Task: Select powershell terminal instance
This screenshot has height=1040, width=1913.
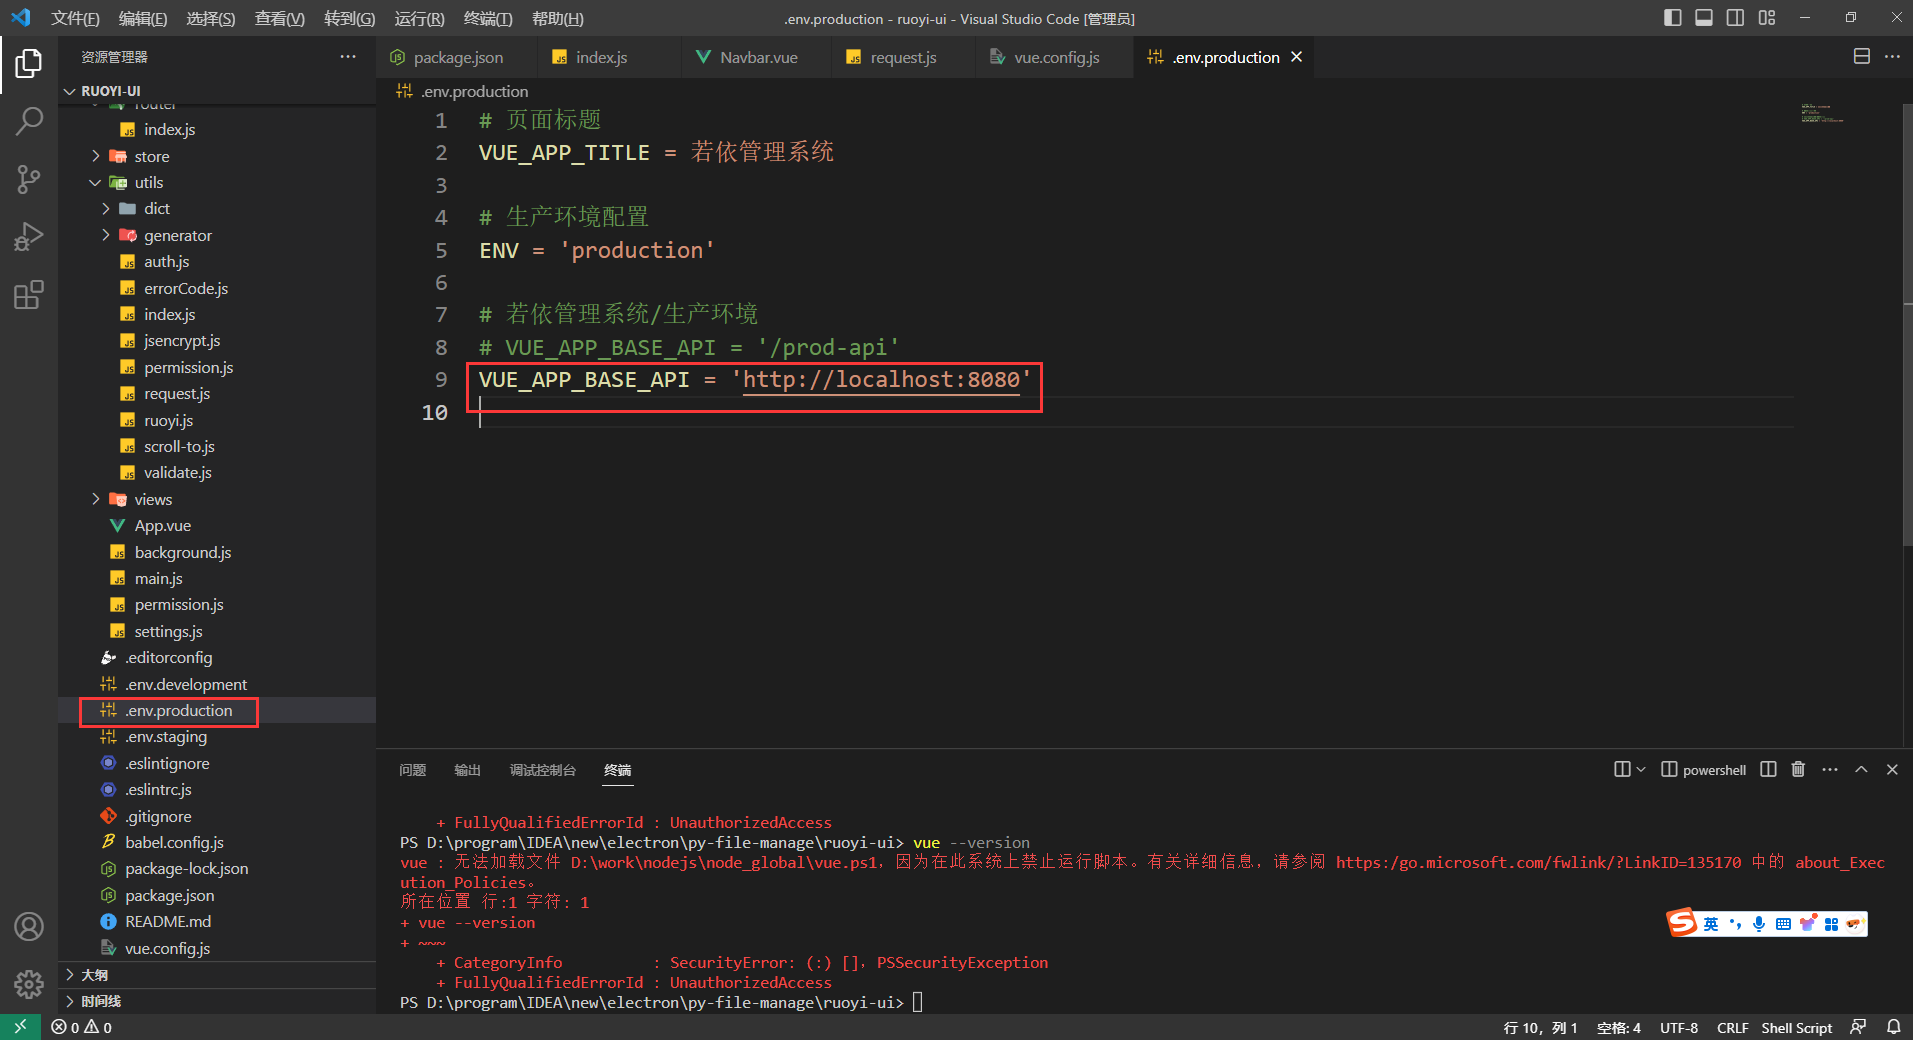Action: click(1704, 769)
